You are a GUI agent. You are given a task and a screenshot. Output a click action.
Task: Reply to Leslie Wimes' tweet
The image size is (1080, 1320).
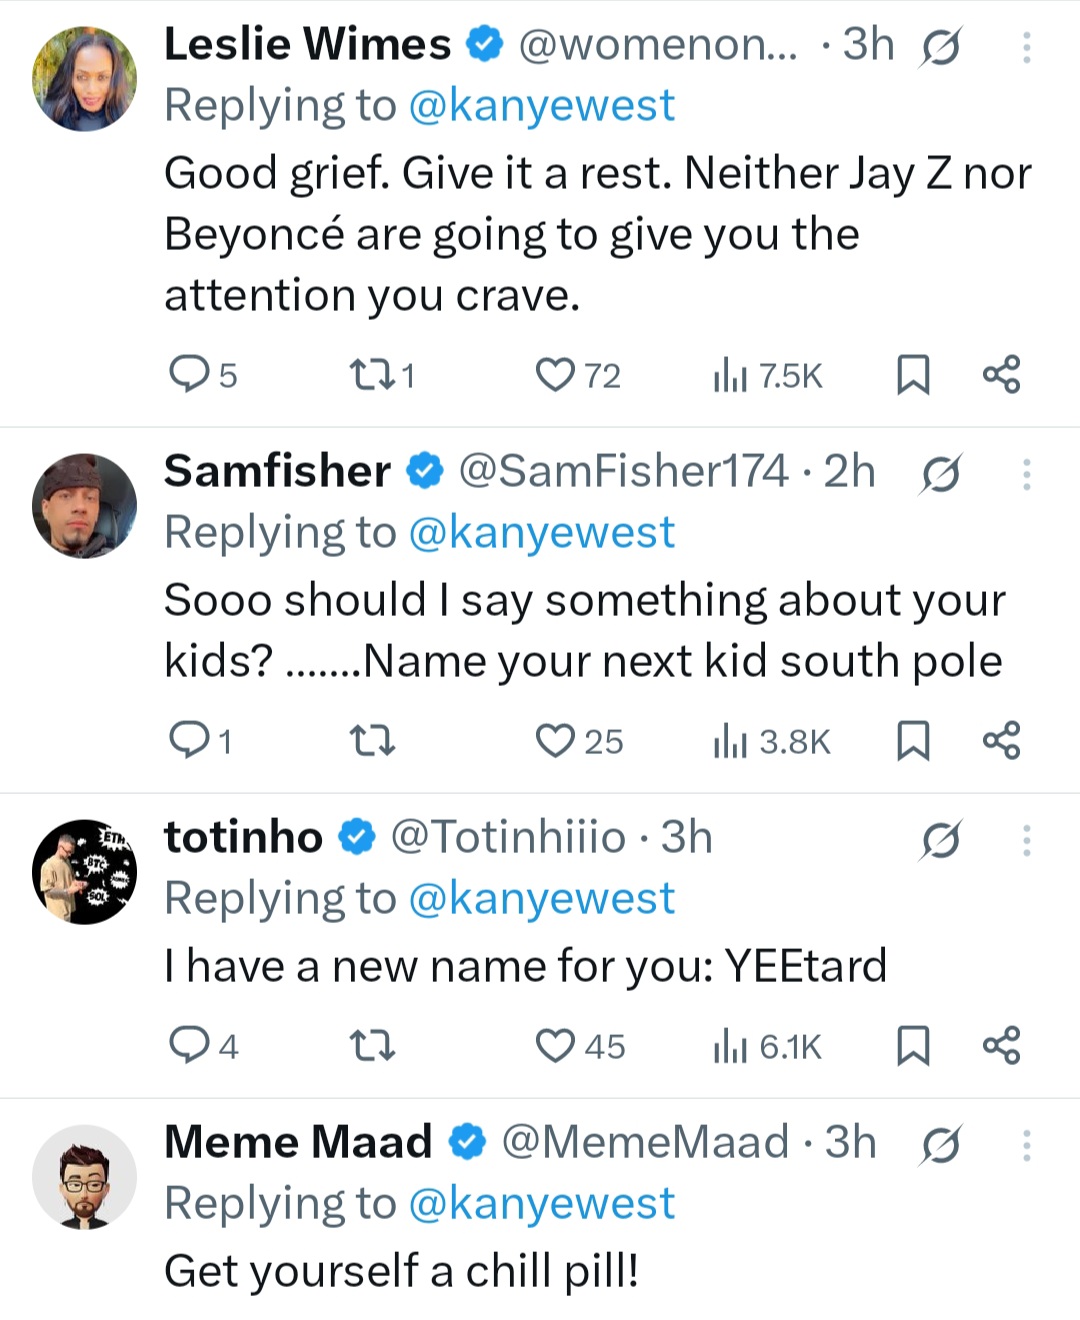188,375
